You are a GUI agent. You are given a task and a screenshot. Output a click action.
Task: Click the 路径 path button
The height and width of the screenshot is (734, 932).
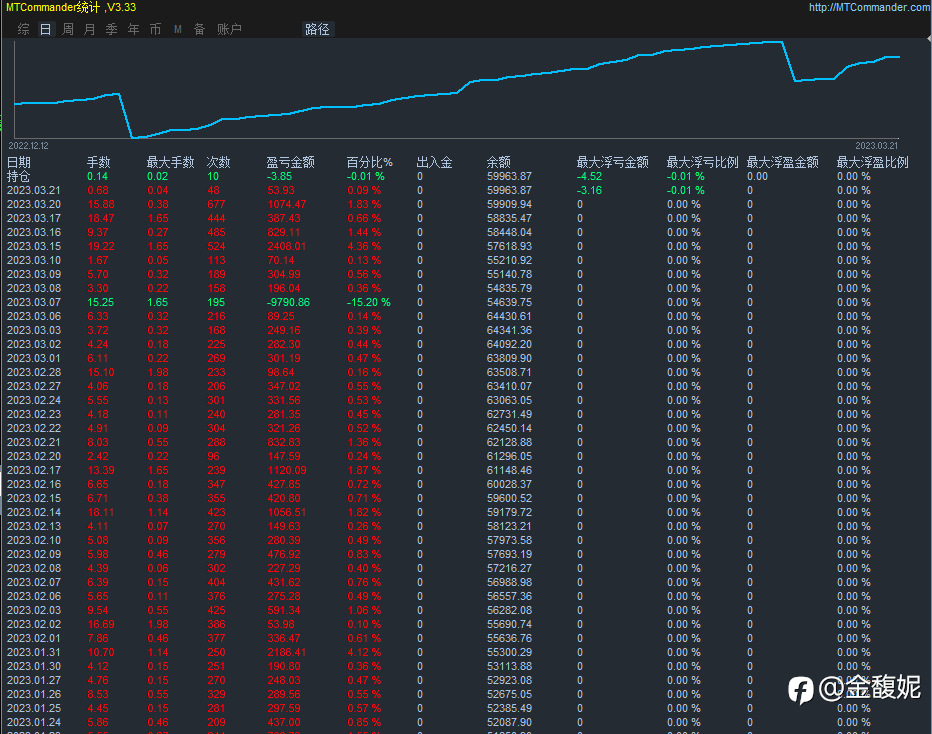pyautogui.click(x=317, y=29)
